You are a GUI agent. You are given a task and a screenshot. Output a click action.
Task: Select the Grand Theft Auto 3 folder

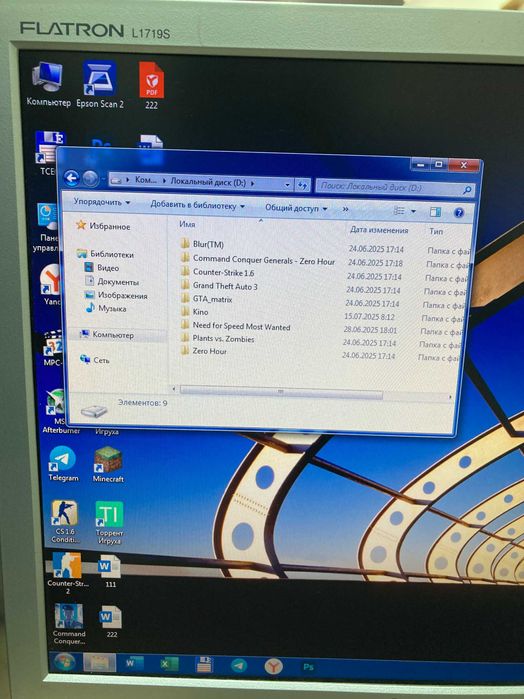click(x=219, y=286)
